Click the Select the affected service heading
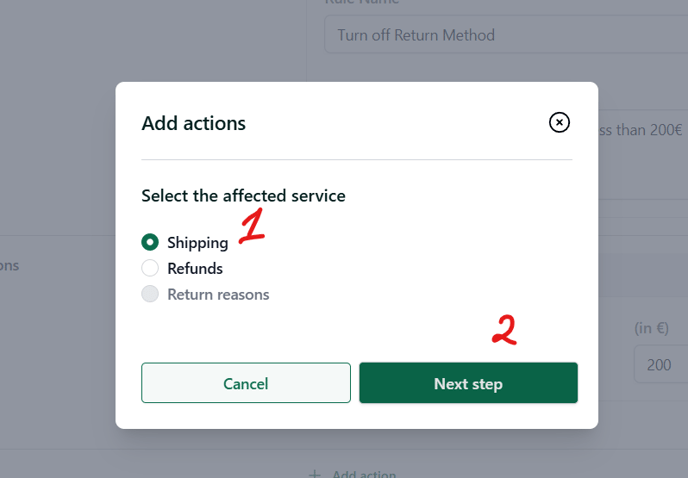 (x=243, y=196)
